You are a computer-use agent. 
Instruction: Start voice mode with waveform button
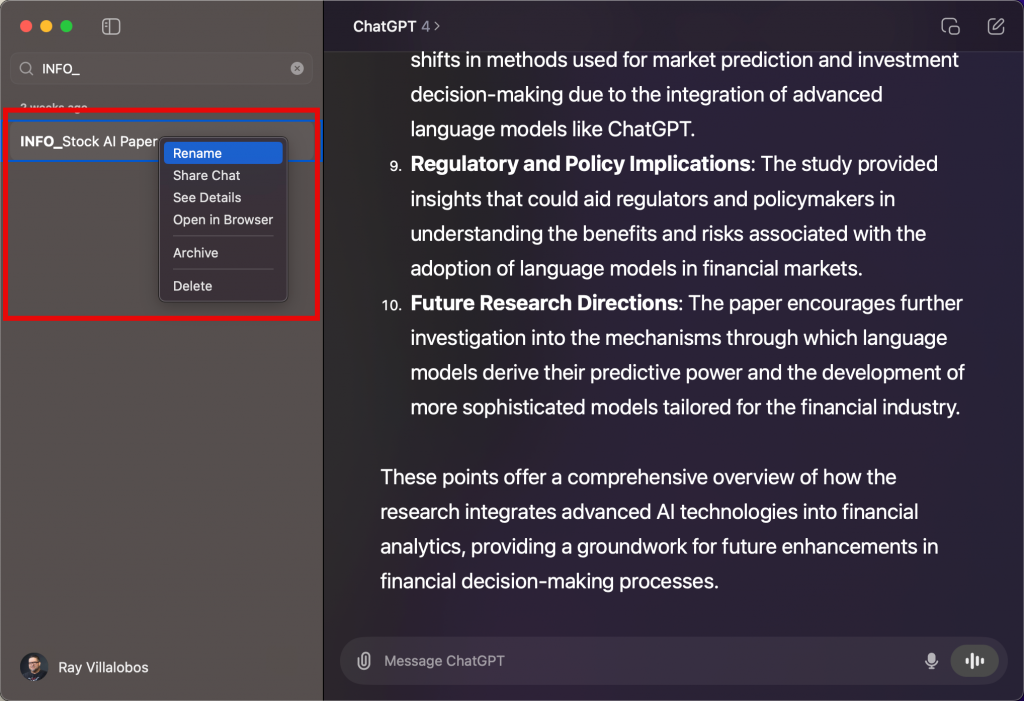[x=974, y=661]
